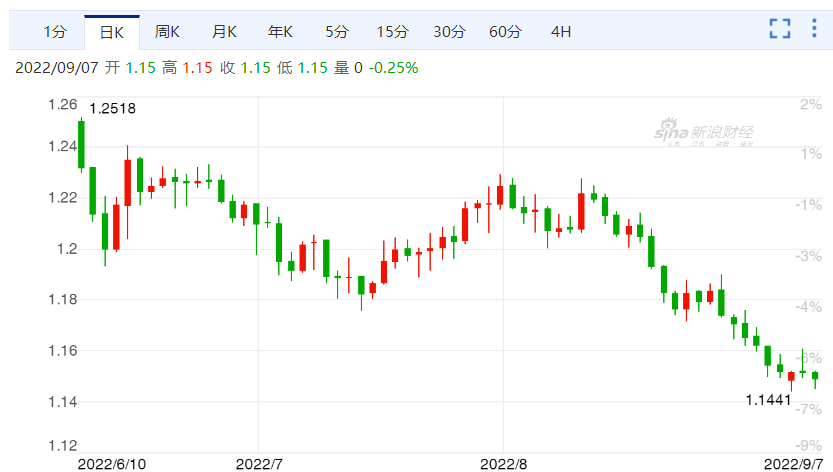Screen dimensions: 833x472
Task: Click the 1.1441 low price label
Action: (768, 401)
